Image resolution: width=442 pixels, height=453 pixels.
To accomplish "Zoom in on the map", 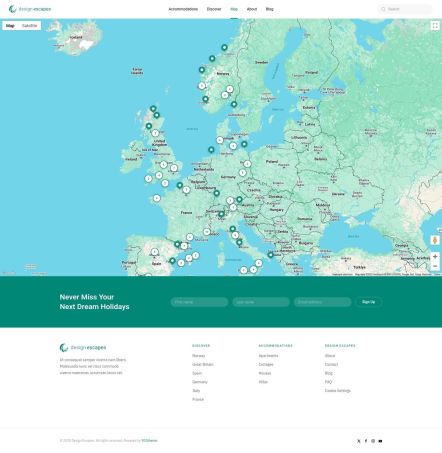I will click(435, 257).
